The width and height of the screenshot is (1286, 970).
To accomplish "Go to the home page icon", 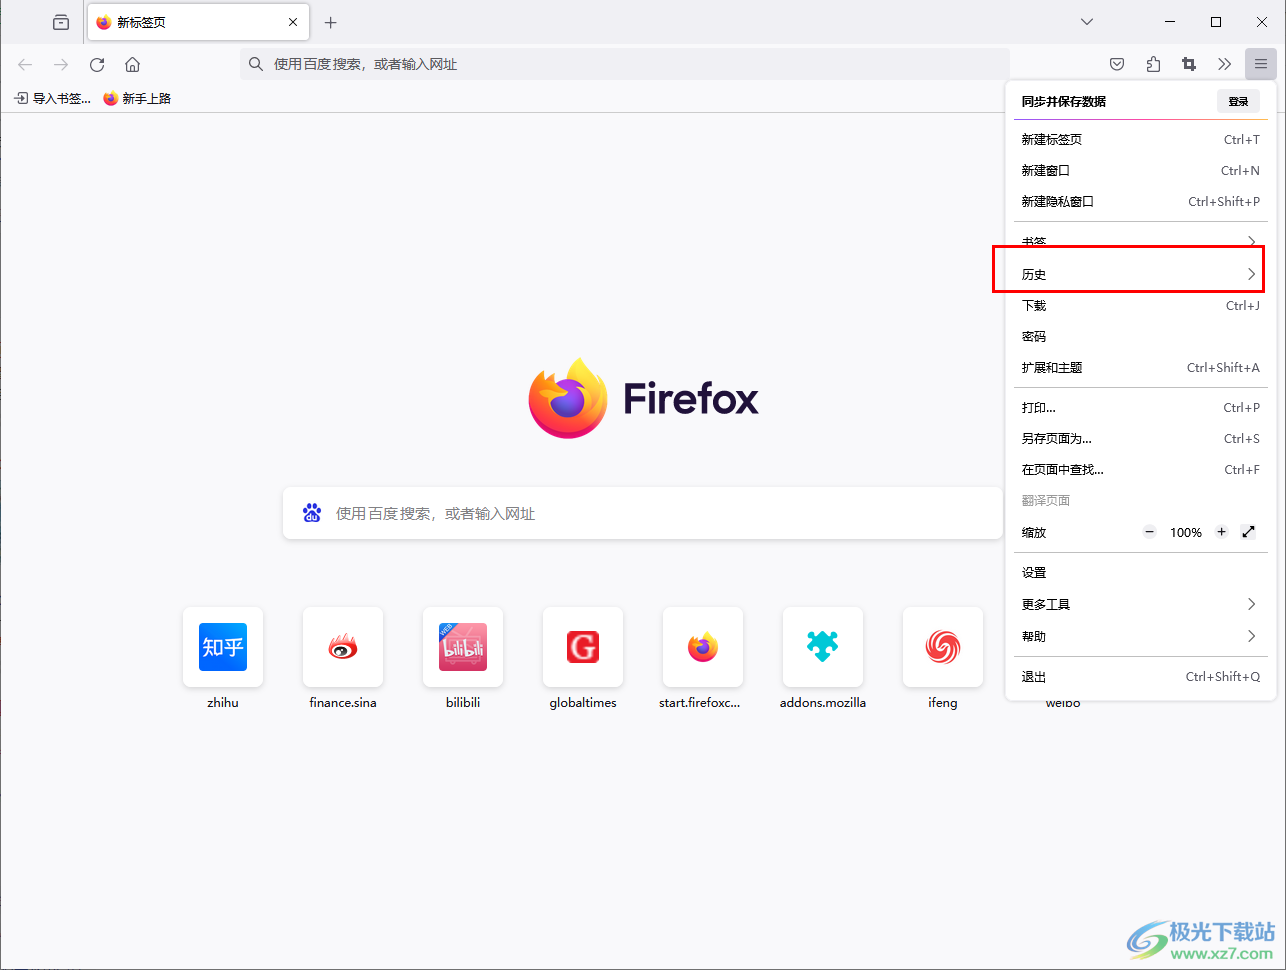I will coord(132,64).
